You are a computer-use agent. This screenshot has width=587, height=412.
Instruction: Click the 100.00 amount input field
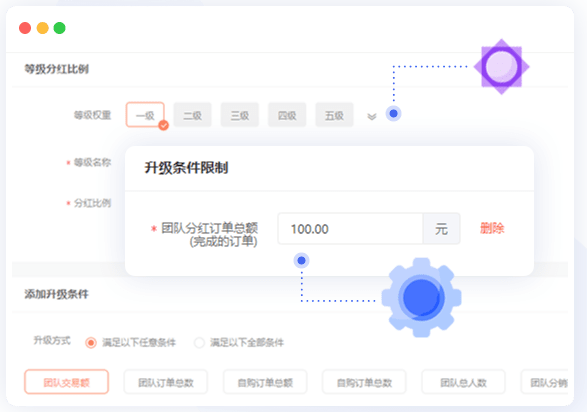click(350, 229)
